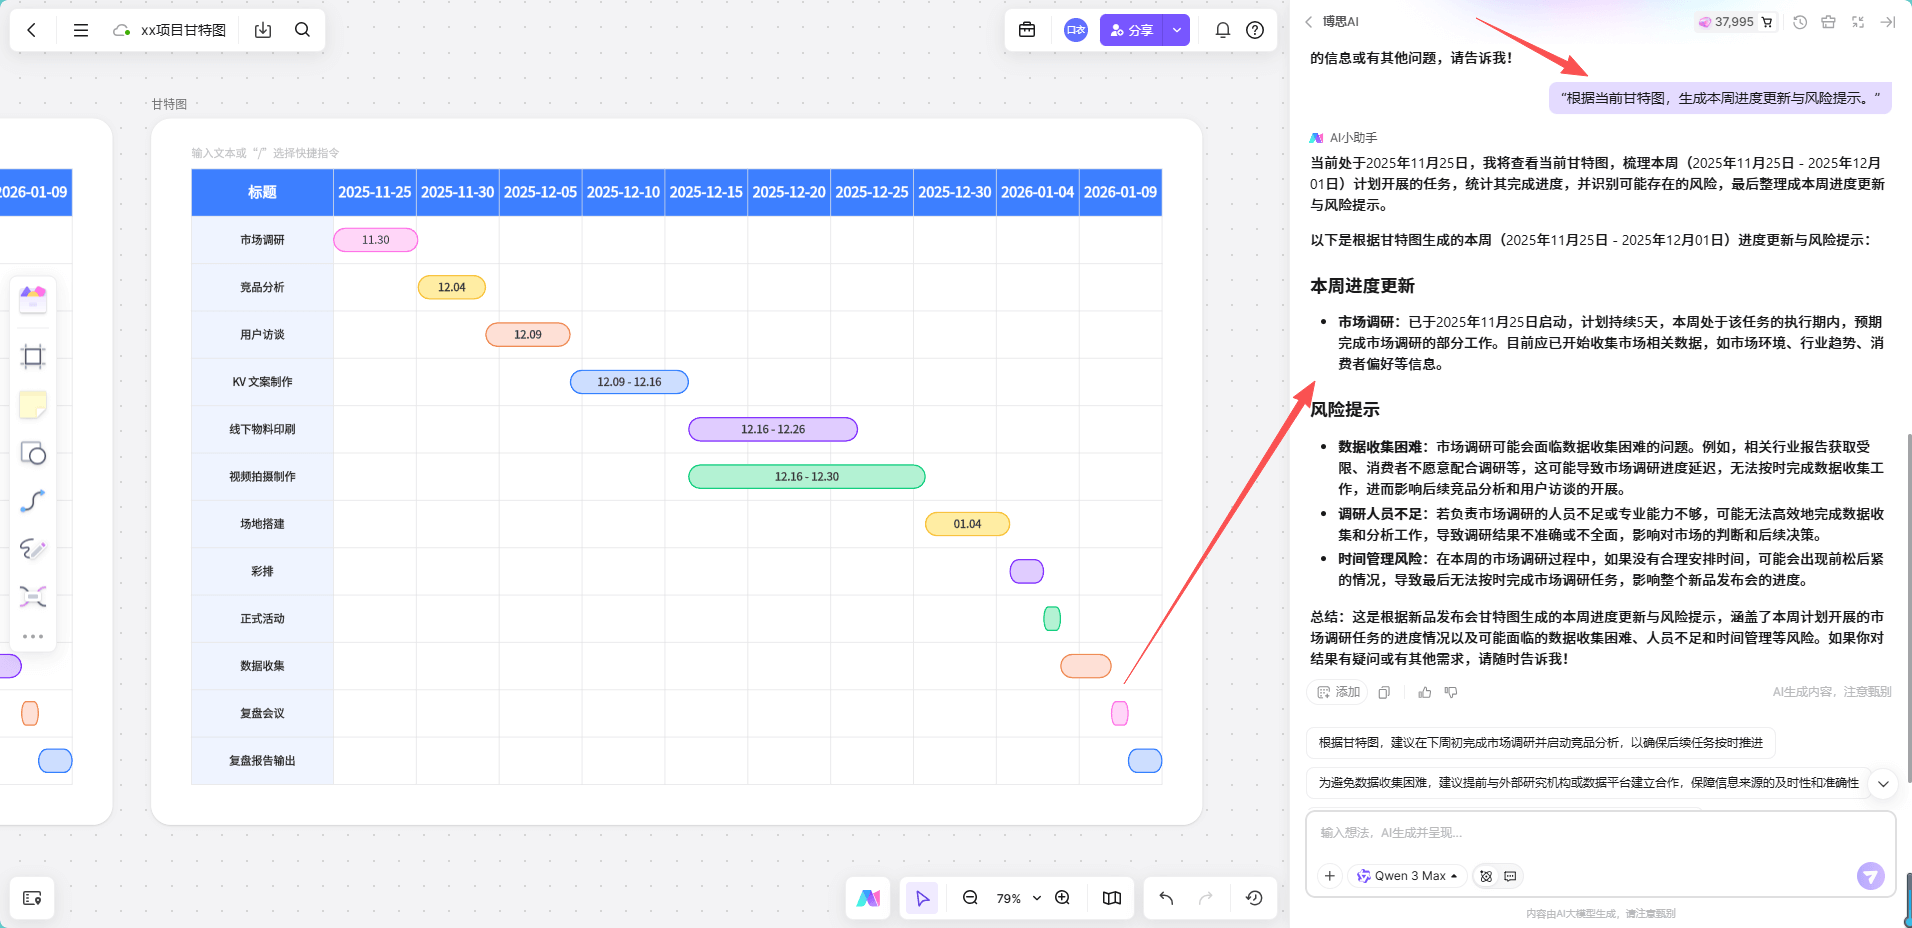Viewport: 1912px width, 928px height.
Task: Open the export/download icon next to the file name
Action: point(263,30)
